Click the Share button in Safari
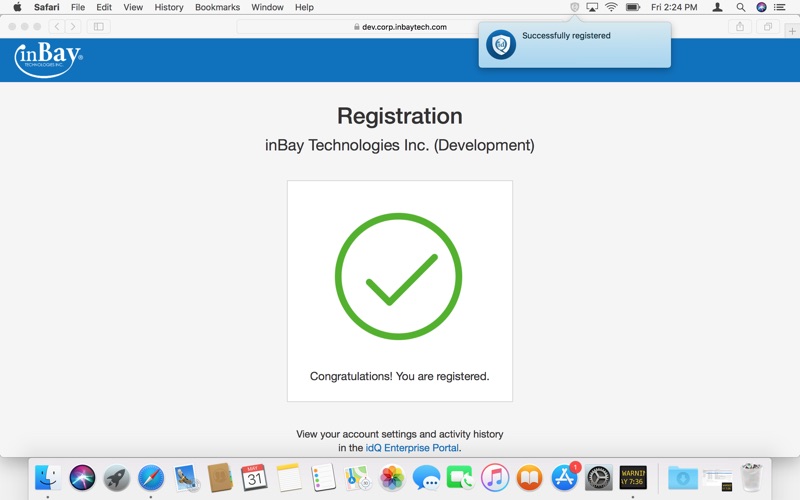Screen dimensions: 800x500 pyautogui.click(x=740, y=27)
